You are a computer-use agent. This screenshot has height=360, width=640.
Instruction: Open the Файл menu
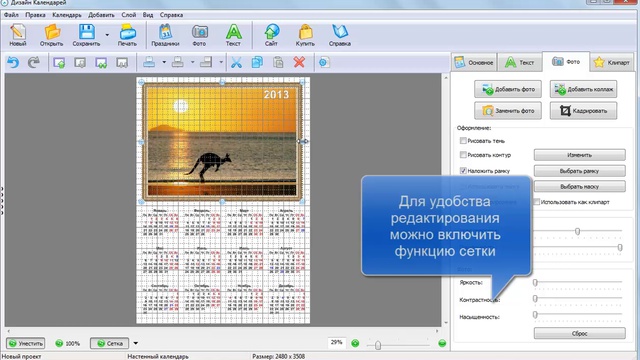click(x=11, y=15)
